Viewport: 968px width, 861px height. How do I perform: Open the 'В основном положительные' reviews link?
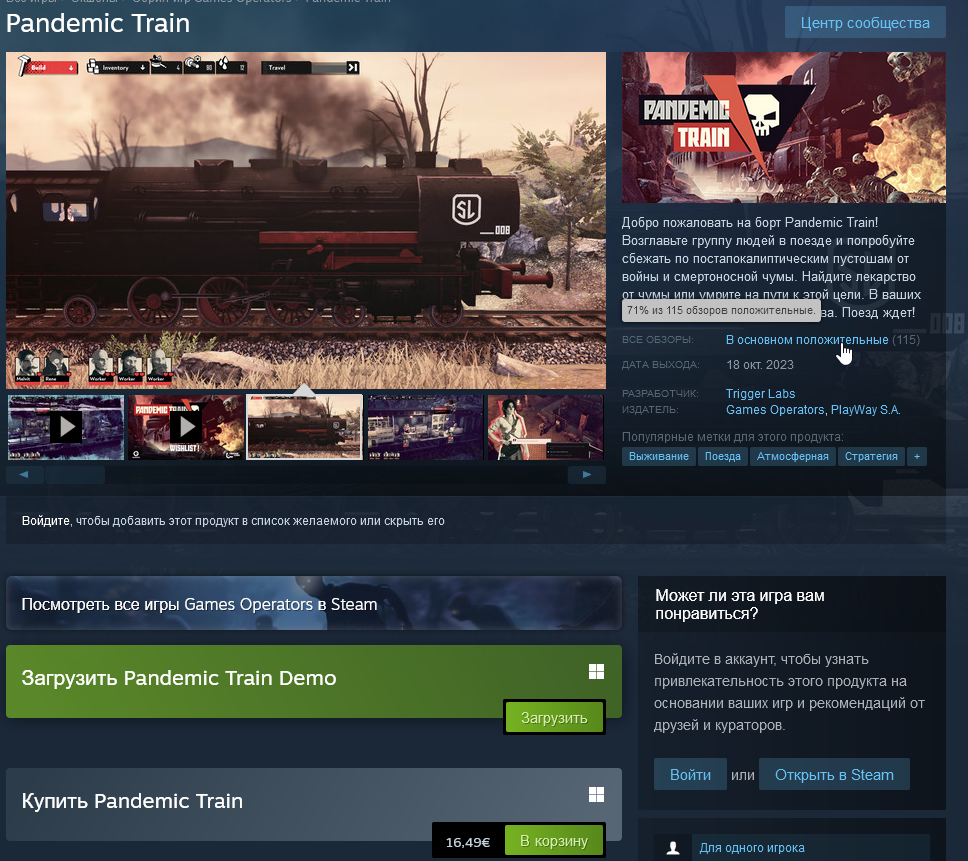(807, 339)
